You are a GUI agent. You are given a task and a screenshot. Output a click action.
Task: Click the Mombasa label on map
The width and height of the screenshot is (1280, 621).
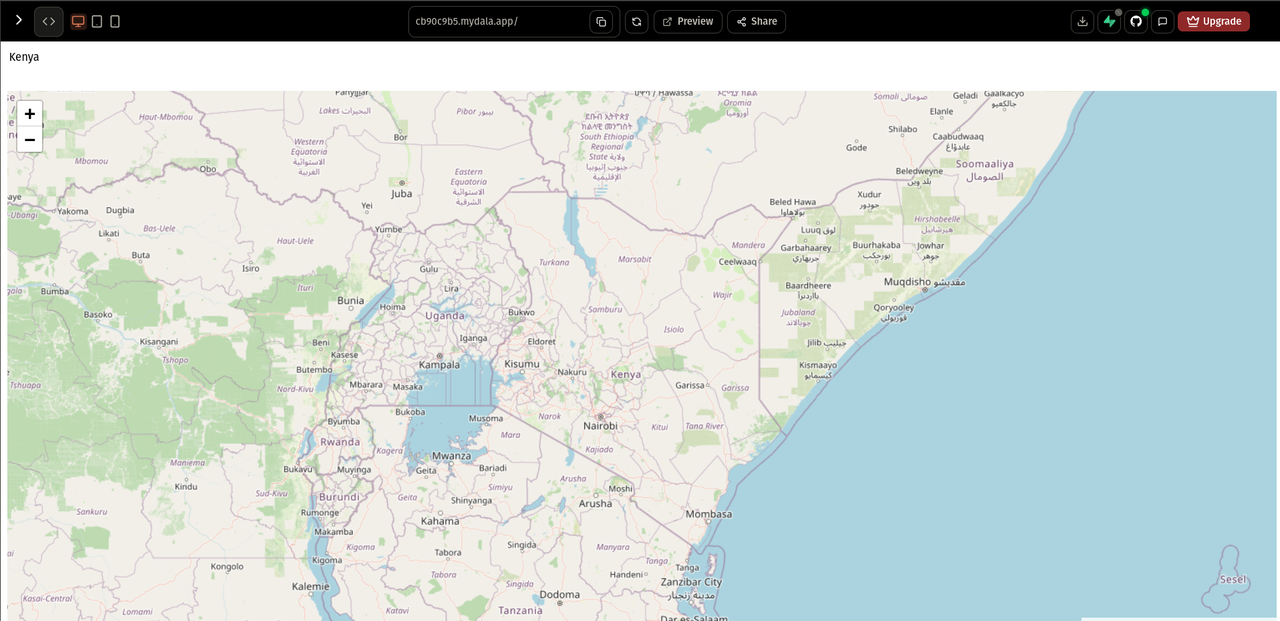[709, 514]
